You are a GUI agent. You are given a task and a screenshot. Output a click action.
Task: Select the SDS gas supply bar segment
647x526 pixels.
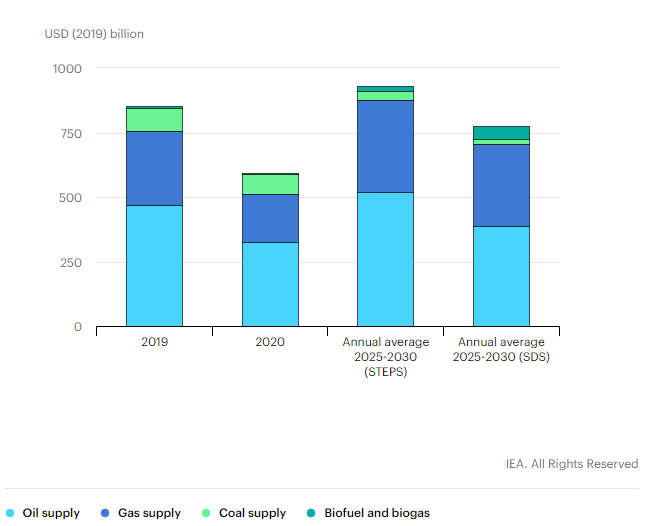[x=501, y=185]
